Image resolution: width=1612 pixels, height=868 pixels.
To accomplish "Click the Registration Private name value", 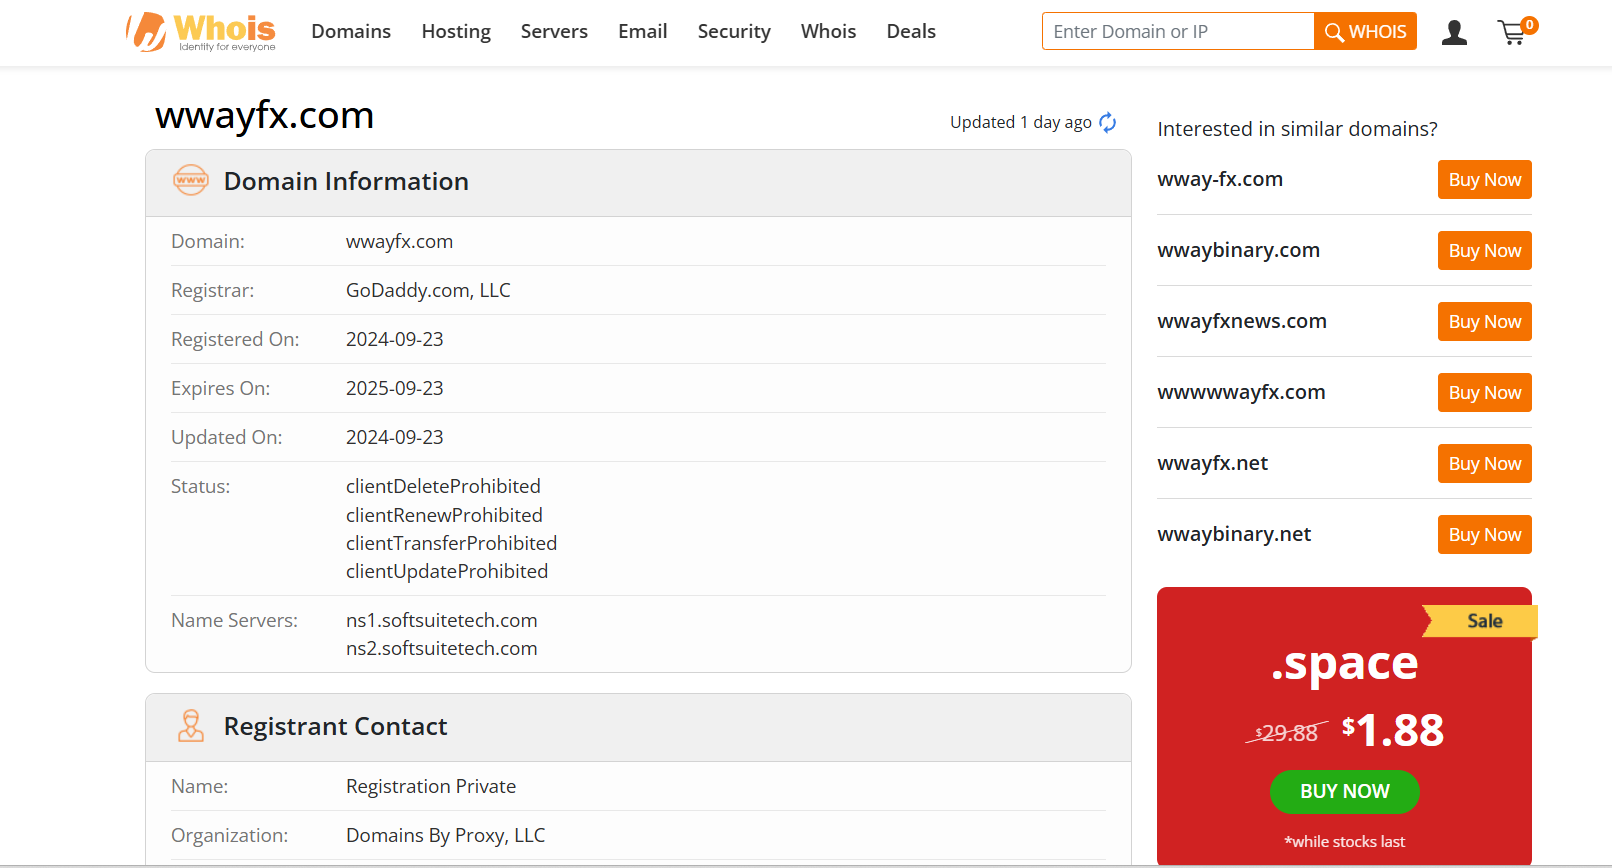I will click(x=431, y=787).
